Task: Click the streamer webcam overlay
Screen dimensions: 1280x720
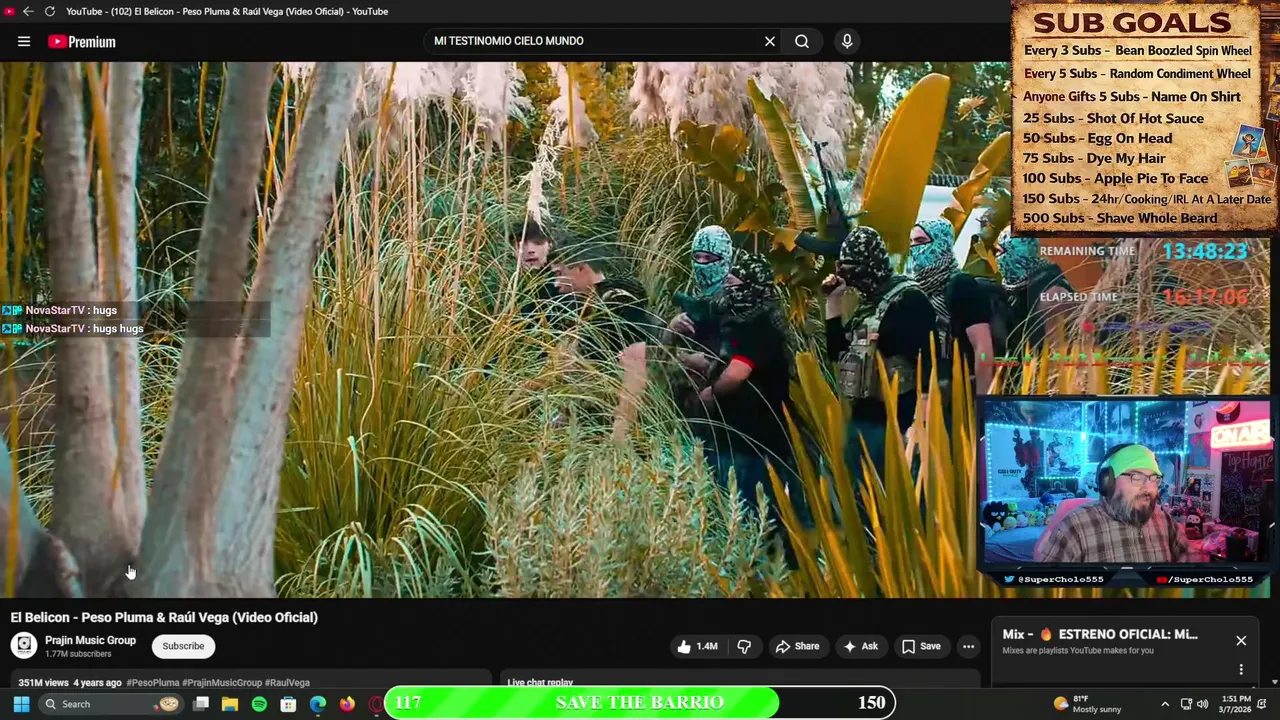Action: pyautogui.click(x=1125, y=484)
